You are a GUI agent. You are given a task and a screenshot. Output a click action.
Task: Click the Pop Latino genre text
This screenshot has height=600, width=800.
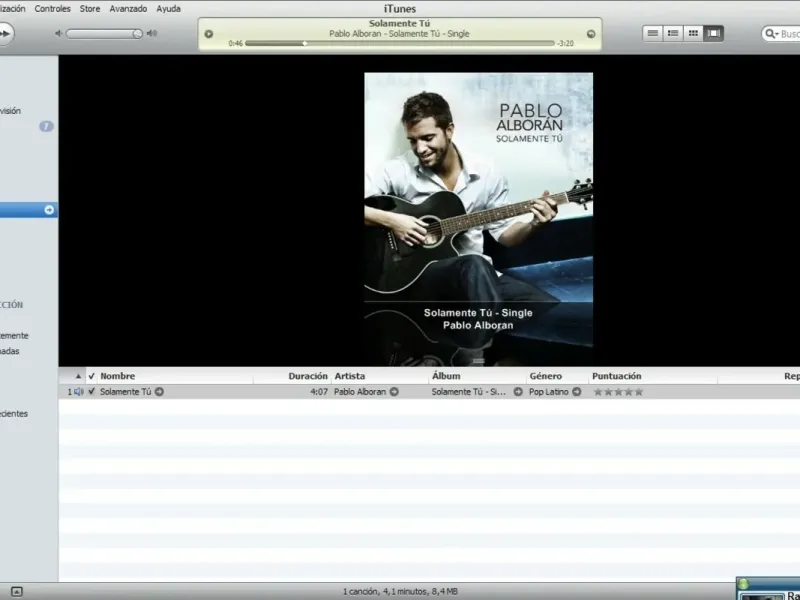tap(548, 392)
